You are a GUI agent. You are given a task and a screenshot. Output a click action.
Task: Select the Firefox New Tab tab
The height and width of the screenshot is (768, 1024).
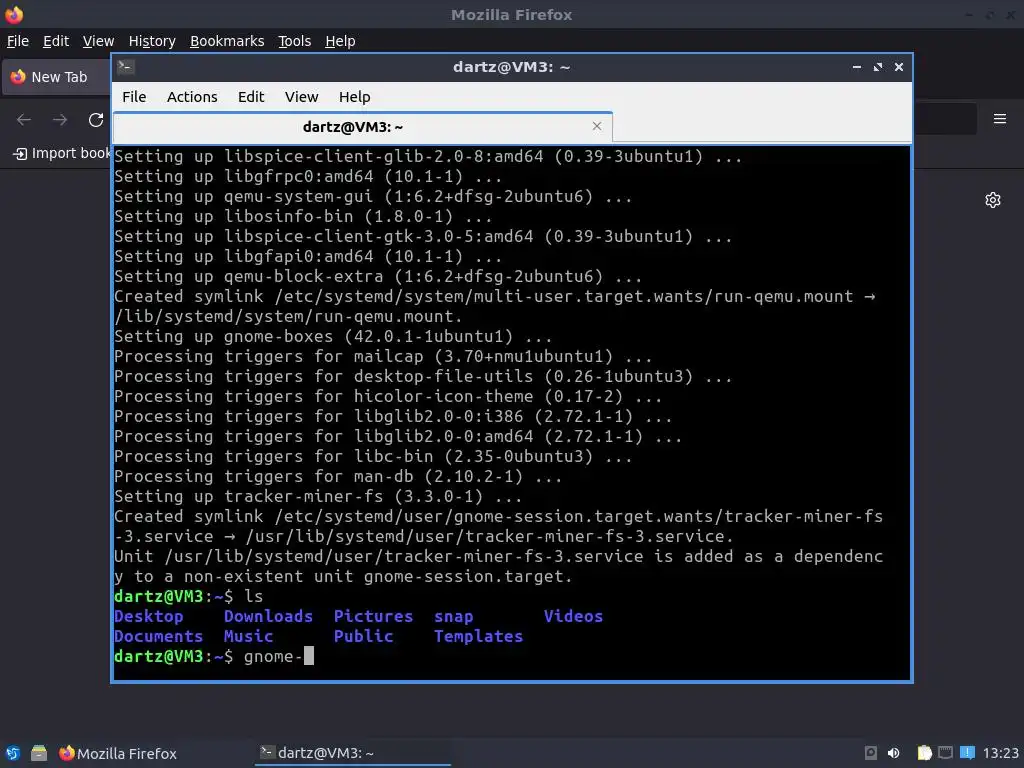(57, 77)
